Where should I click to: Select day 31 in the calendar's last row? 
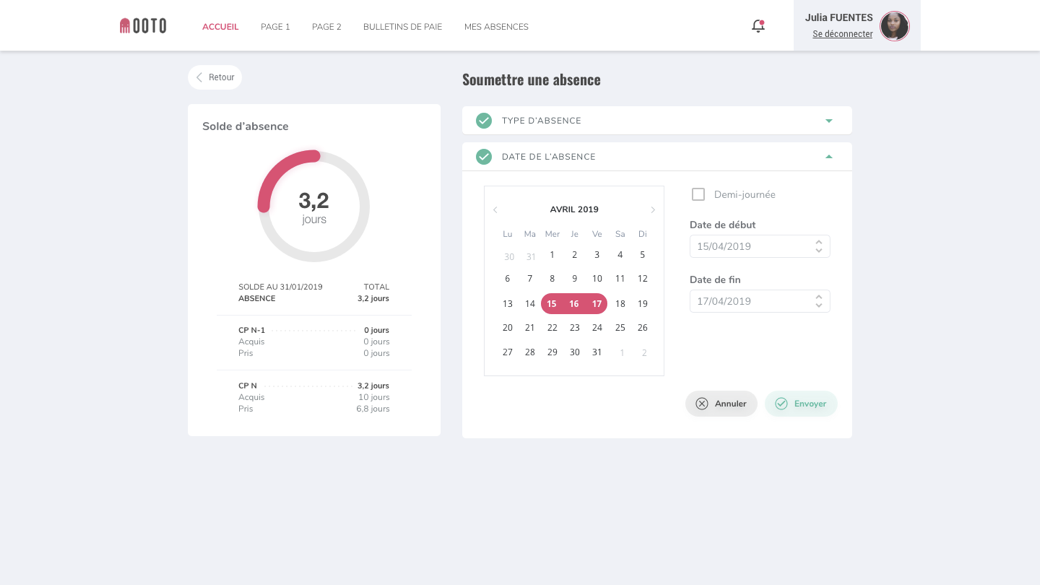tap(597, 352)
